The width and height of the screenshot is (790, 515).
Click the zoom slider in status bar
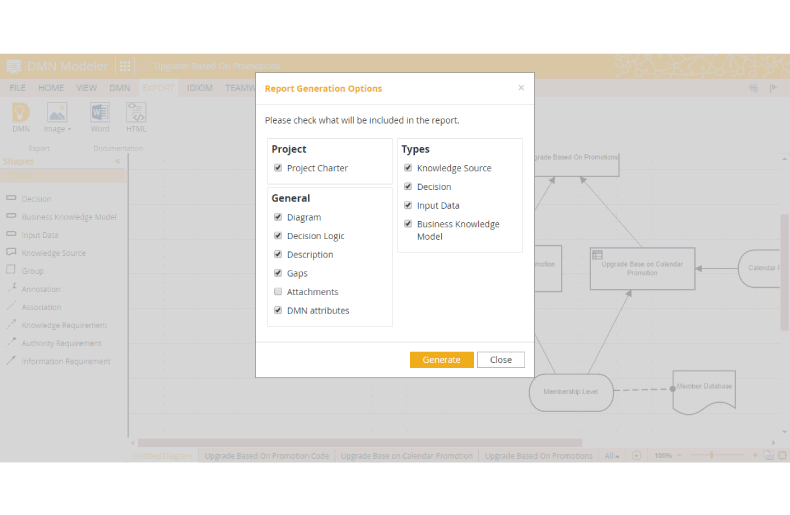point(711,456)
